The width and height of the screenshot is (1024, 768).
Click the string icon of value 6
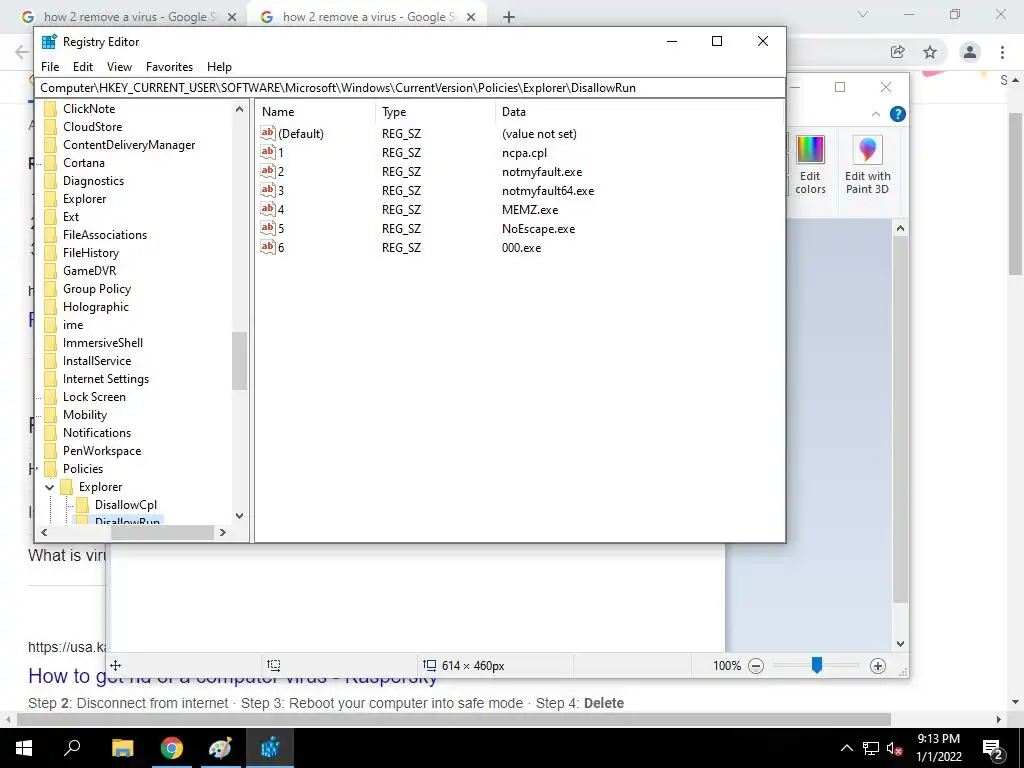click(268, 247)
